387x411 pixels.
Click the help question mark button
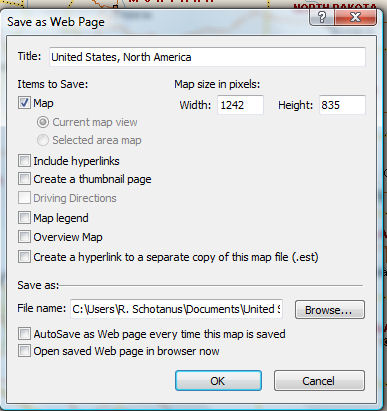point(321,17)
